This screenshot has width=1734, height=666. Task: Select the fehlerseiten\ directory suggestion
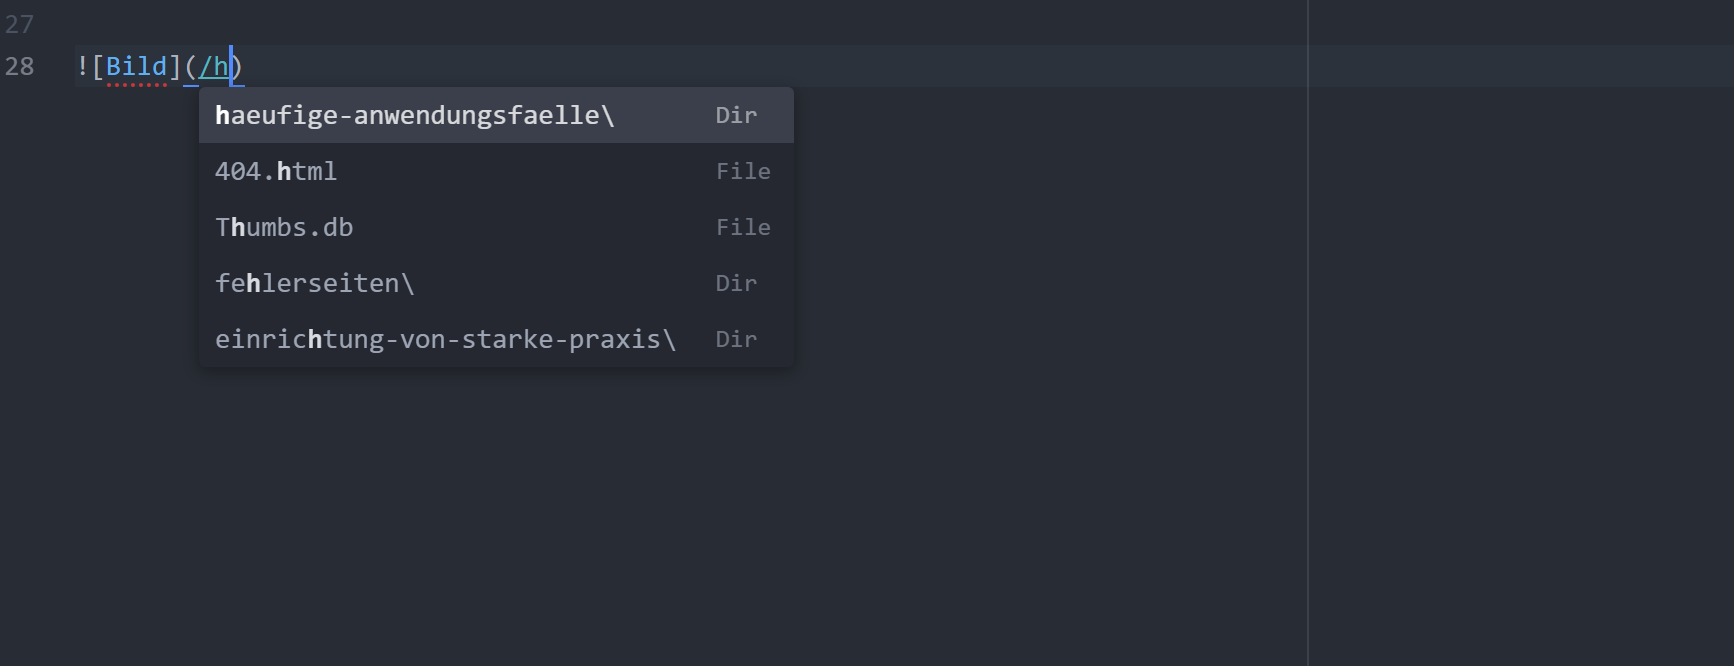tap(314, 283)
